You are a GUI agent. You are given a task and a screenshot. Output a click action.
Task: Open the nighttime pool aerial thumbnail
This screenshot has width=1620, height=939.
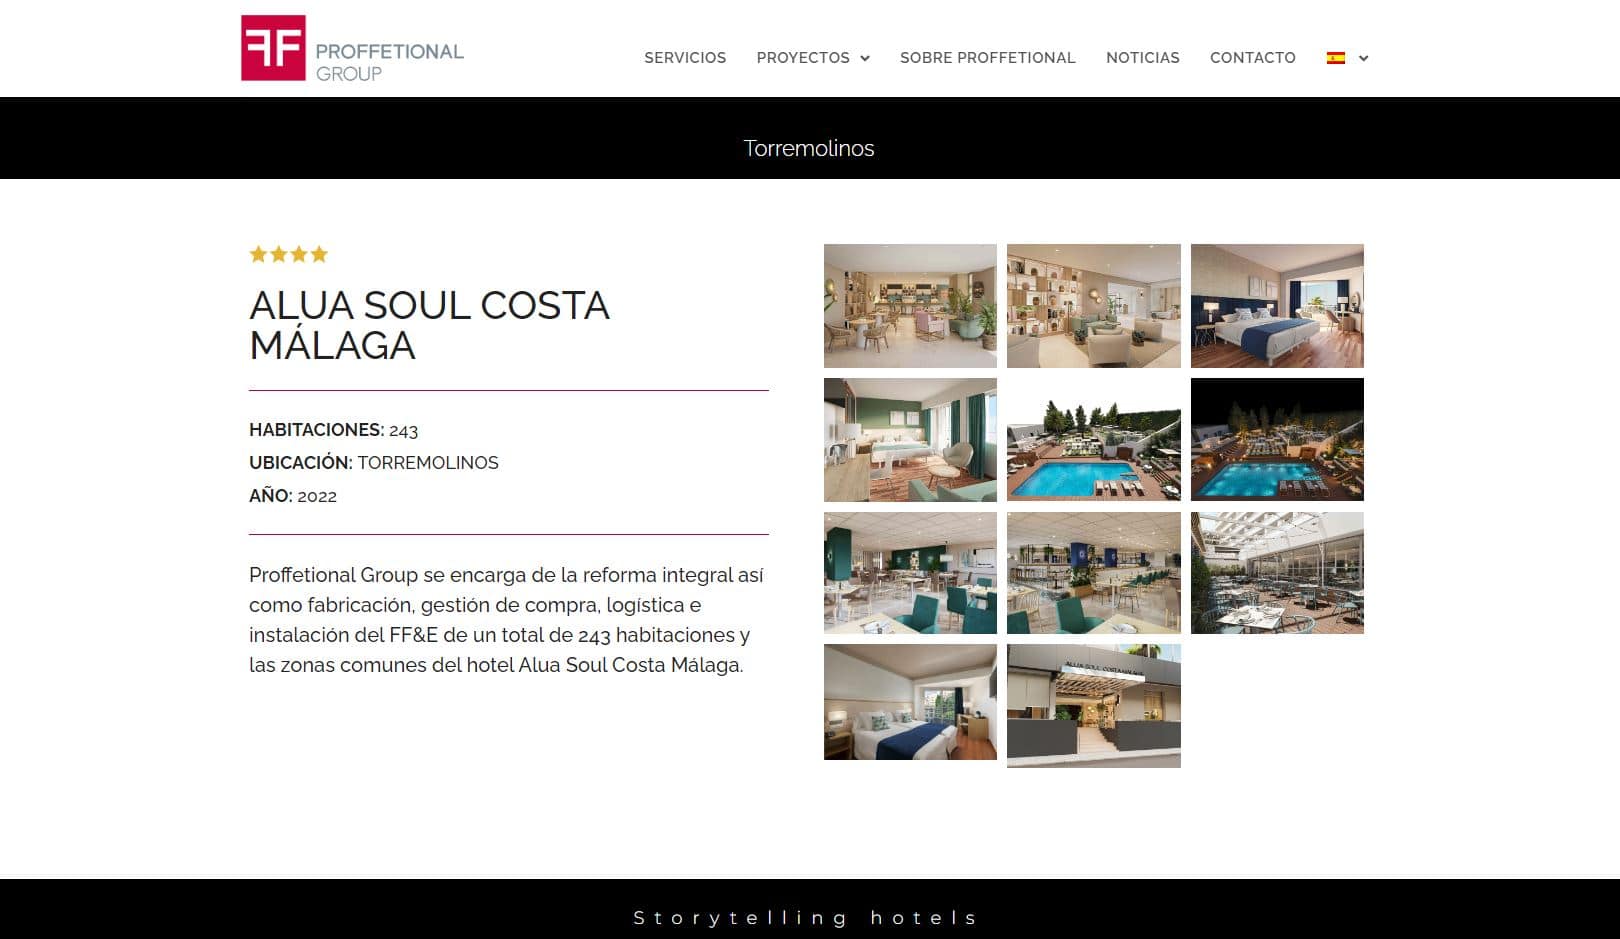1277,440
